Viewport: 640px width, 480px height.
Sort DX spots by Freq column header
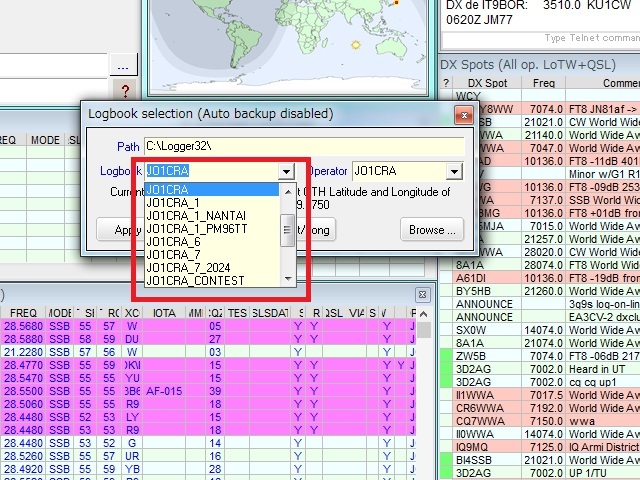(544, 84)
